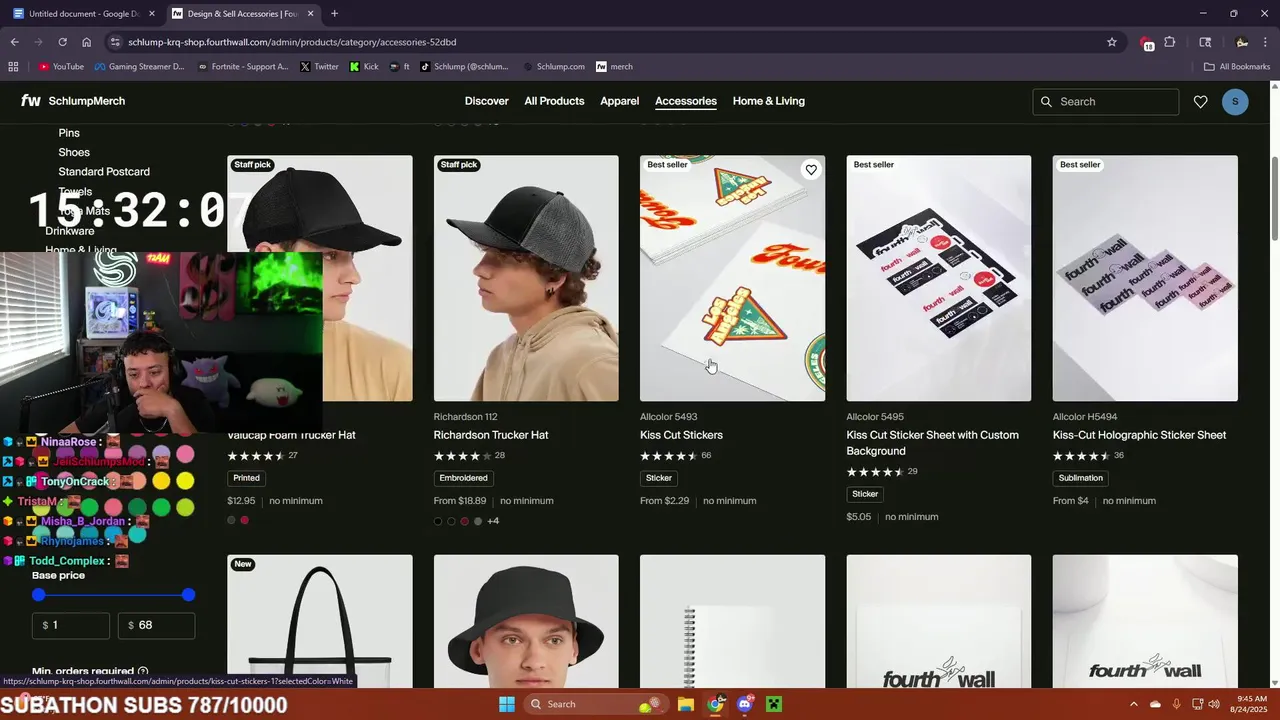Open the Windows Start menu
Image resolution: width=1280 pixels, height=720 pixels.
pos(507,704)
